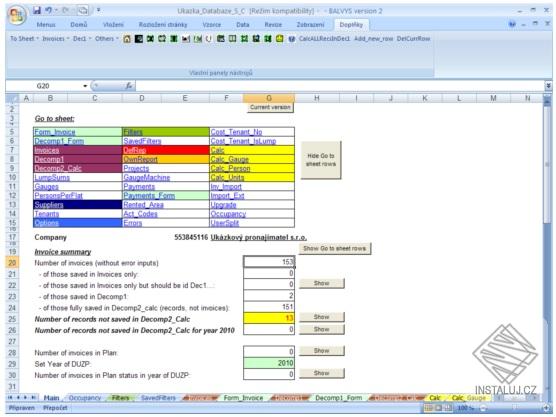Switch to the Form_Invoice sheet tab

pyautogui.click(x=243, y=398)
